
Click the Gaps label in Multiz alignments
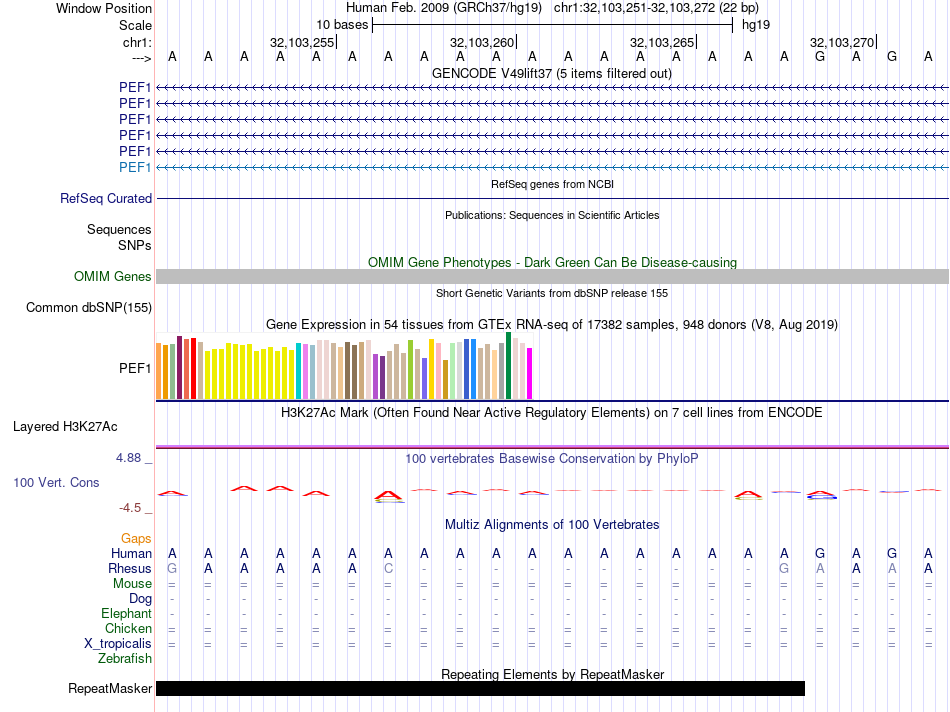click(x=136, y=539)
